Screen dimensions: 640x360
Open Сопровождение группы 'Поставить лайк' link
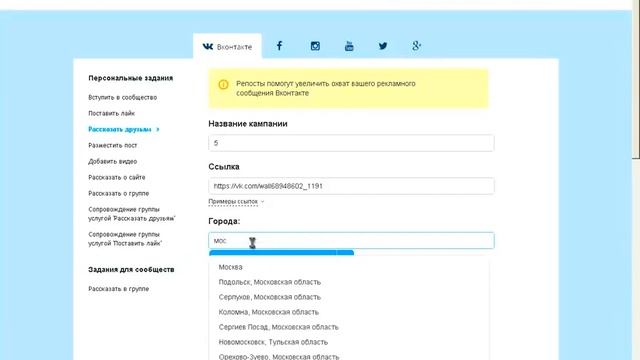tap(125, 239)
